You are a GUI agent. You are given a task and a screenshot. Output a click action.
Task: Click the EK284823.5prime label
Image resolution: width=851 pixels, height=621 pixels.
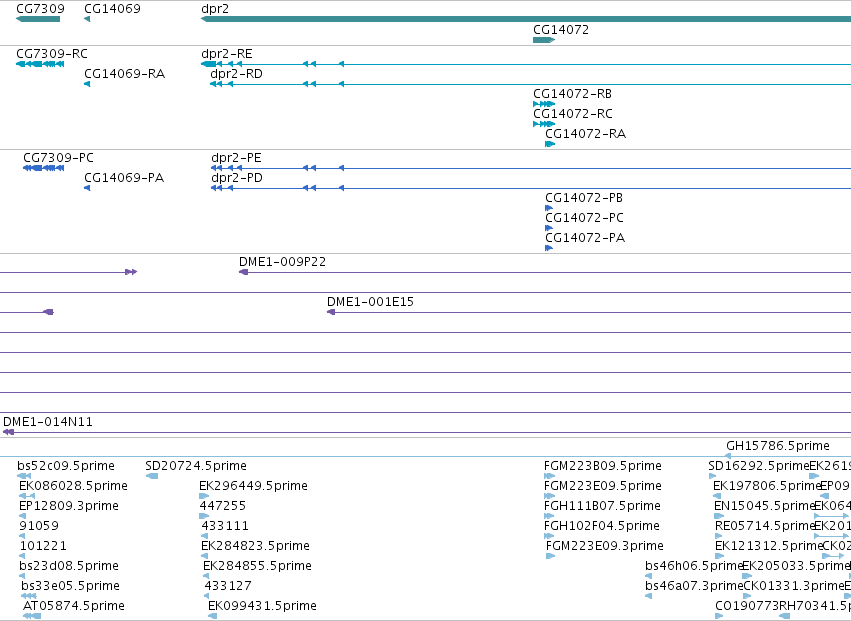[256, 547]
